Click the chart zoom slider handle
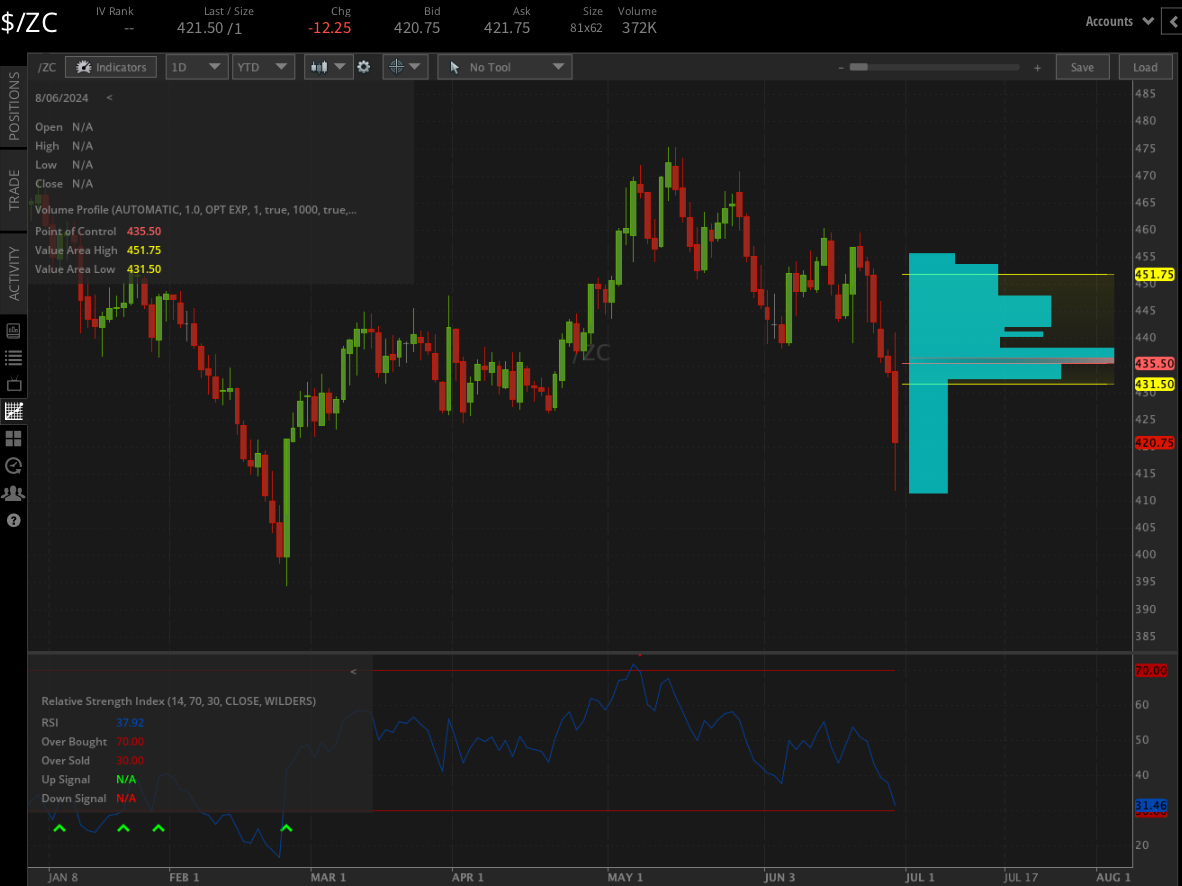The height and width of the screenshot is (886, 1182). pyautogui.click(x=858, y=67)
